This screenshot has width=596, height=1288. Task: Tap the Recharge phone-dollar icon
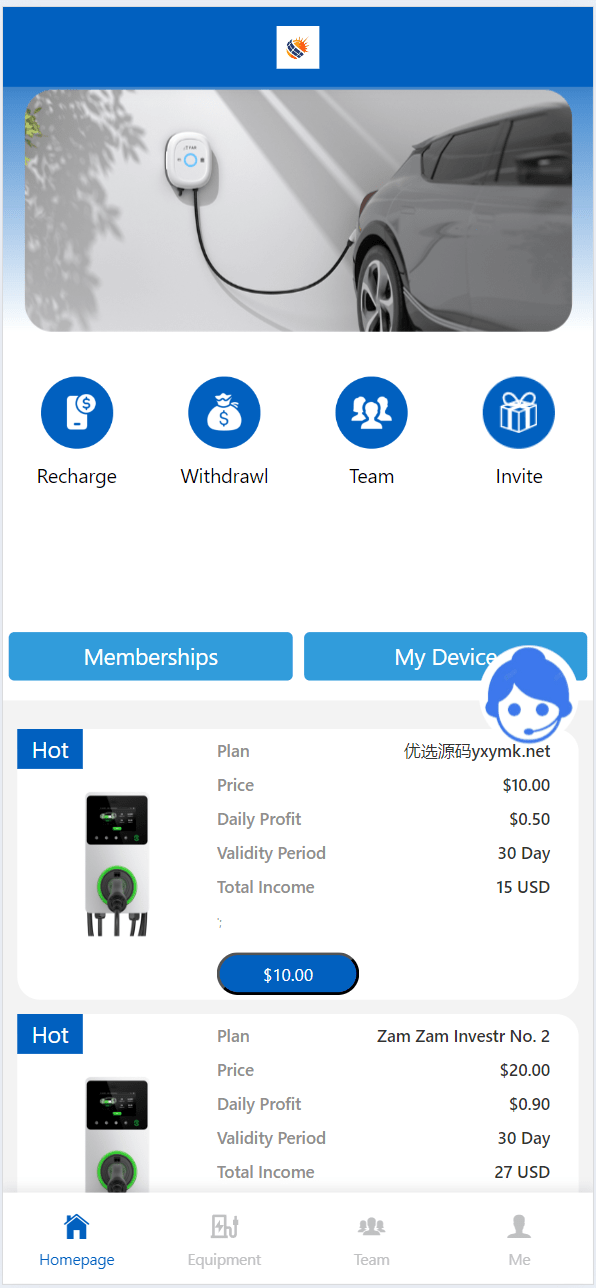77,412
